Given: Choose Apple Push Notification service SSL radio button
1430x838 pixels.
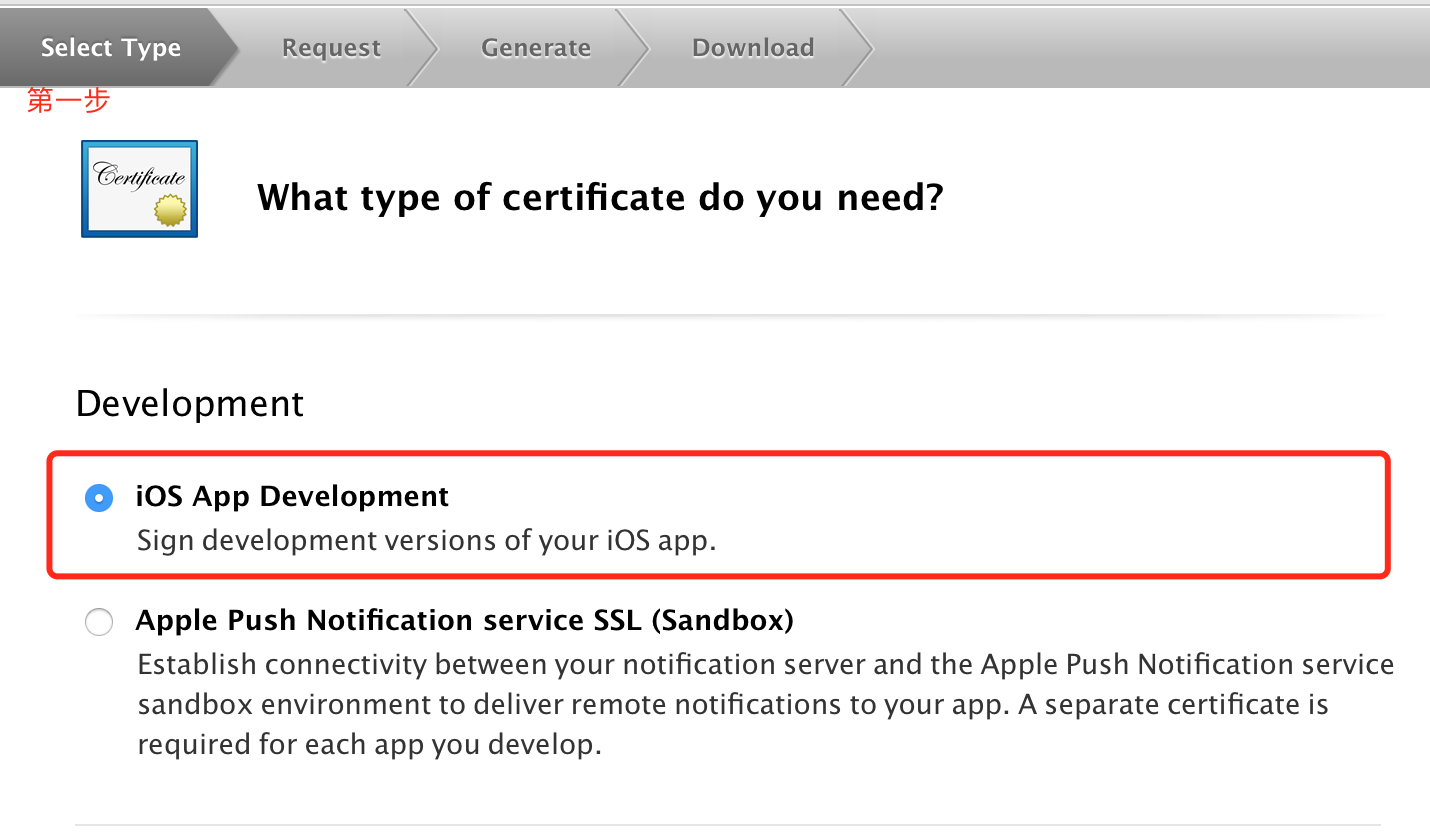Looking at the screenshot, I should [x=99, y=622].
